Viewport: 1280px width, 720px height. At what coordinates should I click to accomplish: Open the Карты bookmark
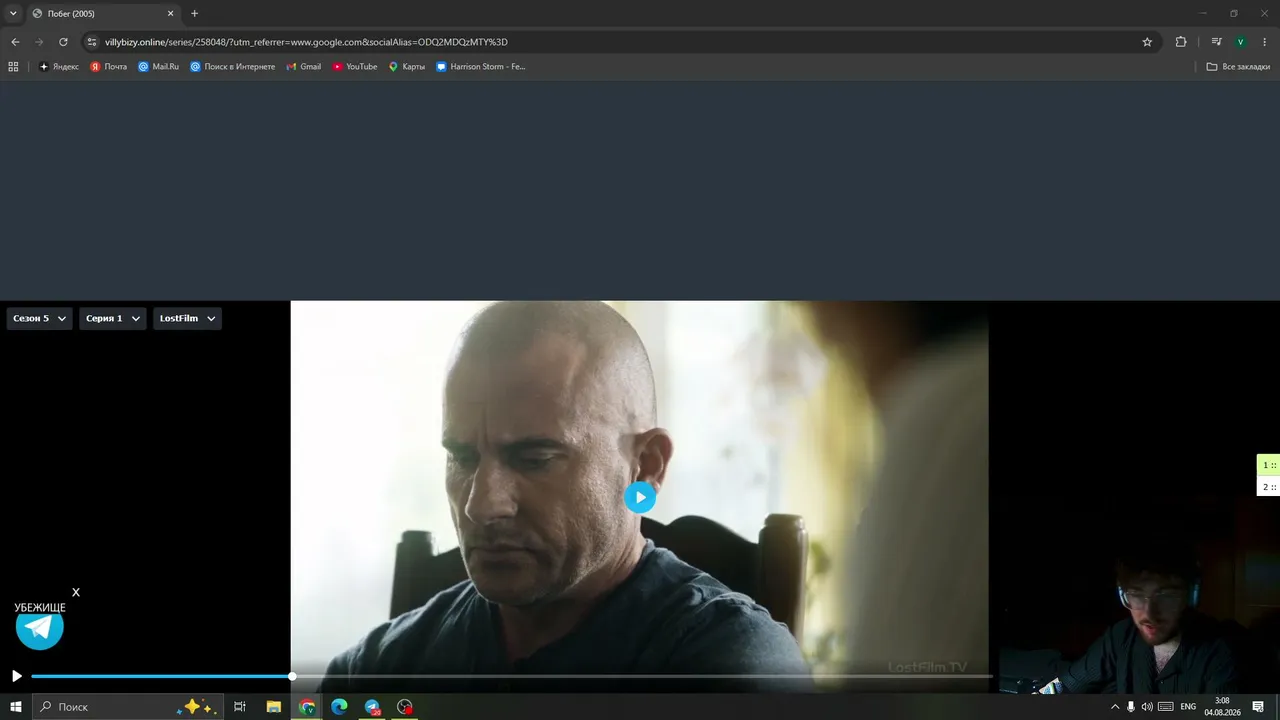click(407, 67)
